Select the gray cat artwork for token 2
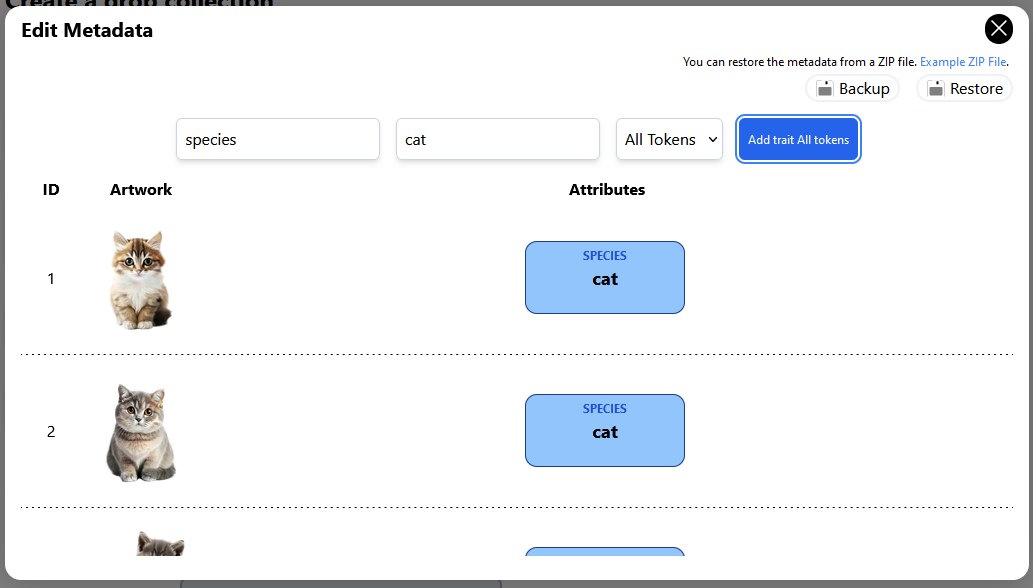Viewport: 1033px width, 588px height. click(x=141, y=432)
